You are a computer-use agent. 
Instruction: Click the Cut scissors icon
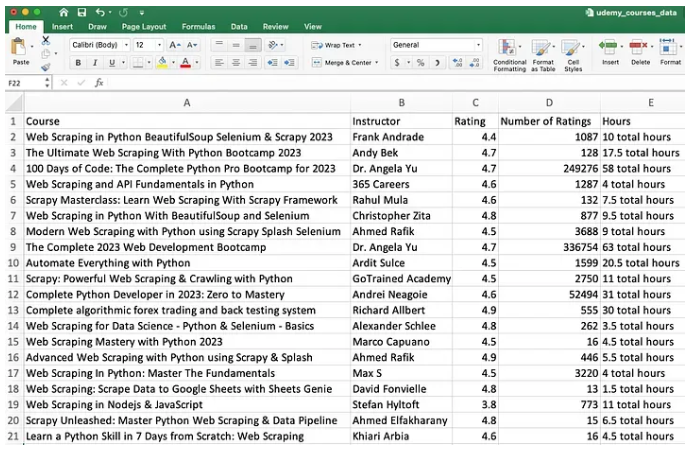pyautogui.click(x=46, y=41)
